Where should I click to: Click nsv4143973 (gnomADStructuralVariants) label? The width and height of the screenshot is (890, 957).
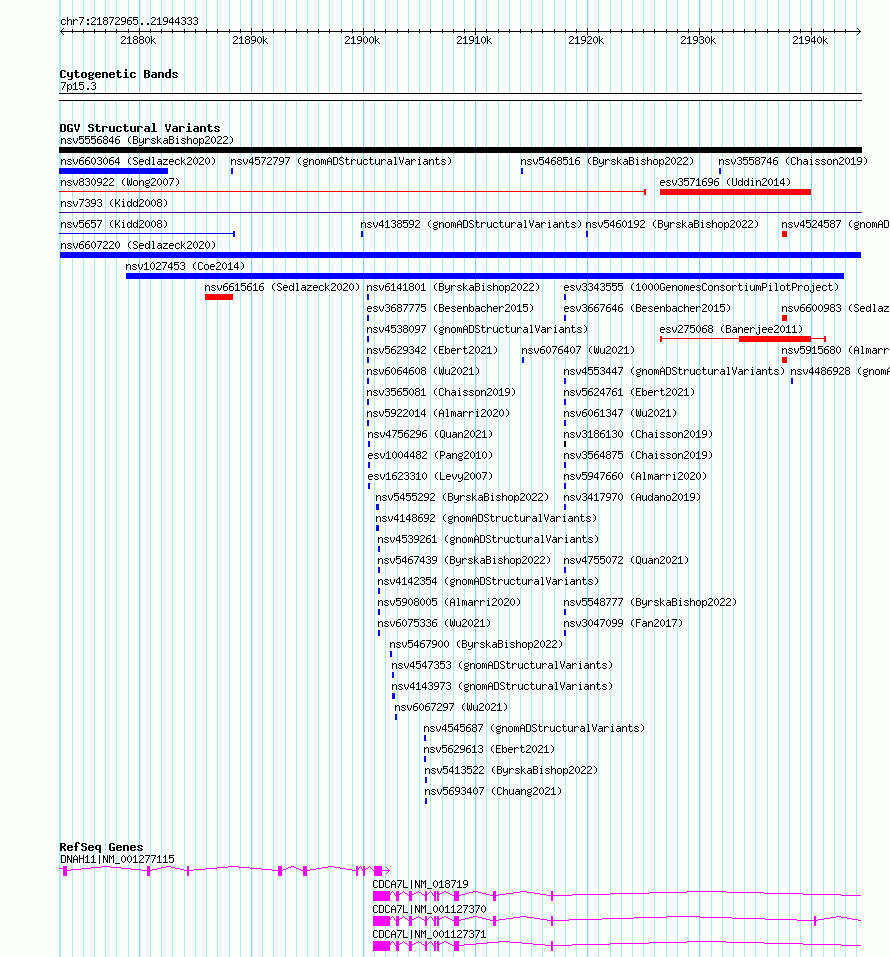point(502,686)
